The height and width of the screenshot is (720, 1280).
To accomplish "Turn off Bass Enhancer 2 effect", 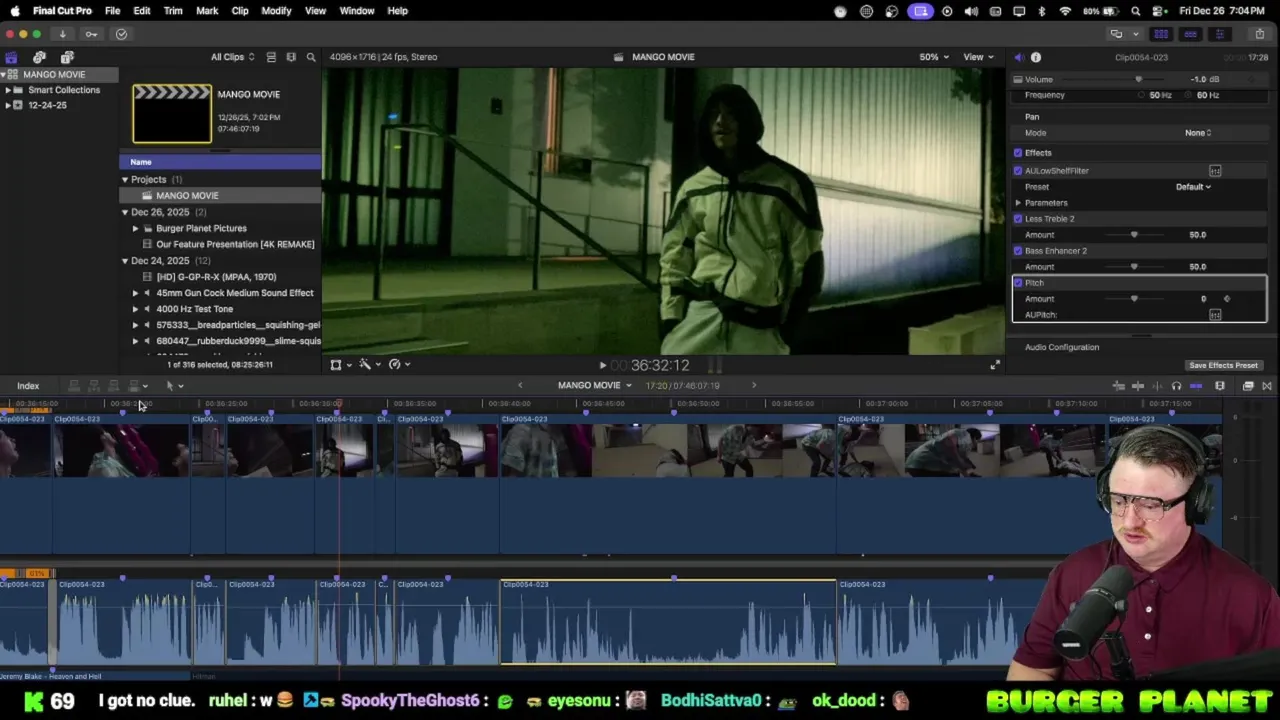I will tap(1018, 251).
